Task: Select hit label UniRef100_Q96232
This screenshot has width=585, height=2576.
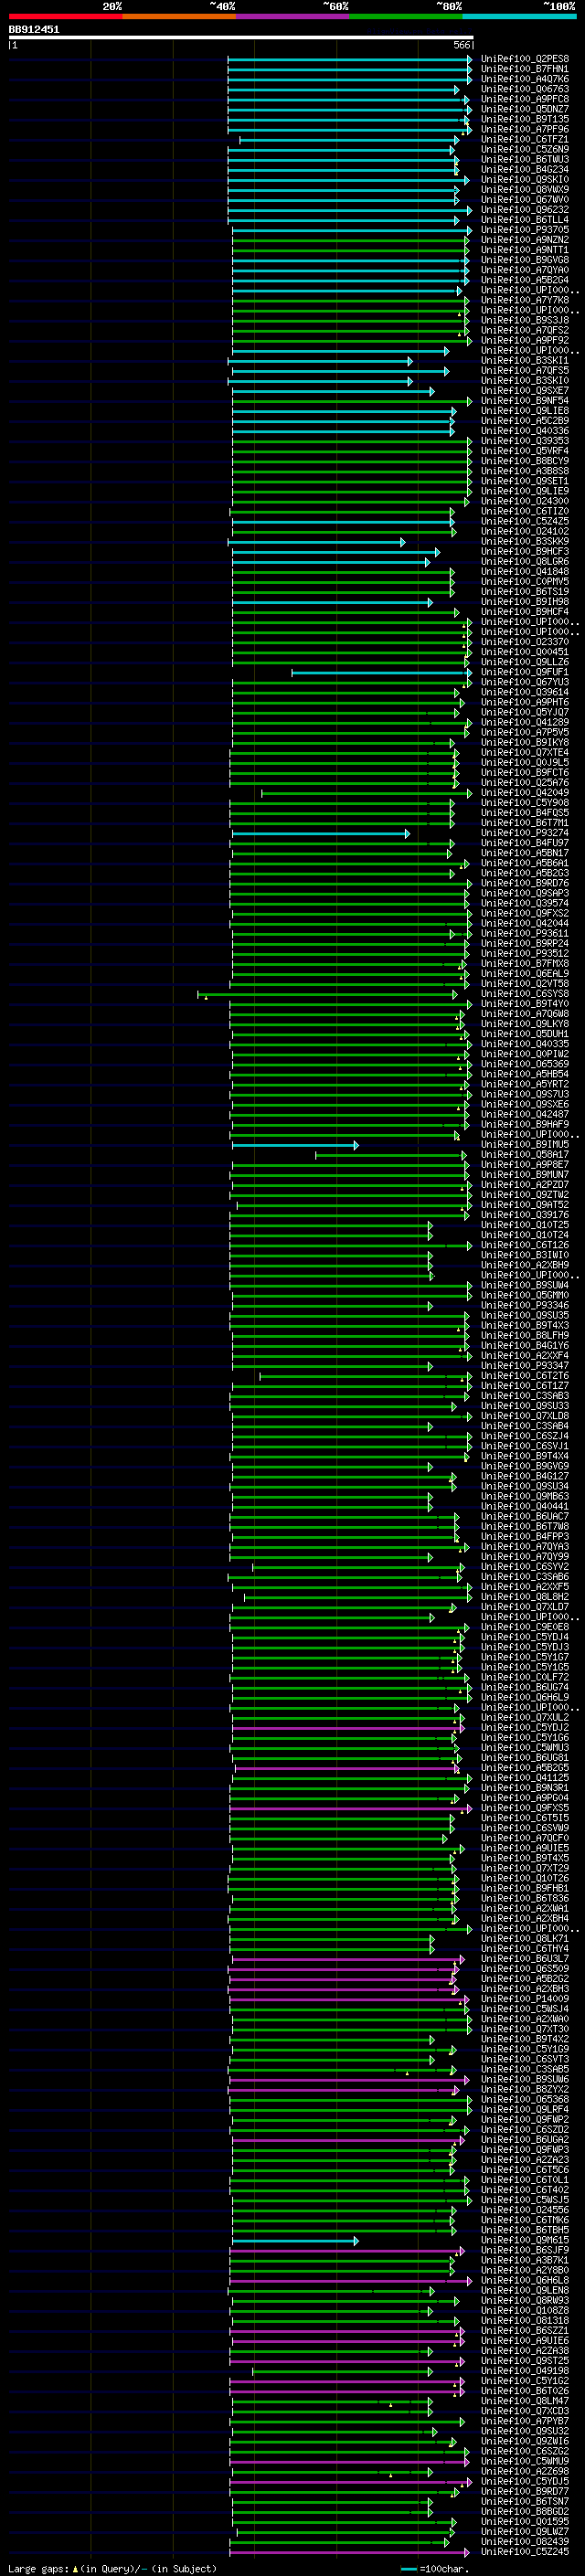Action: pyautogui.click(x=525, y=210)
